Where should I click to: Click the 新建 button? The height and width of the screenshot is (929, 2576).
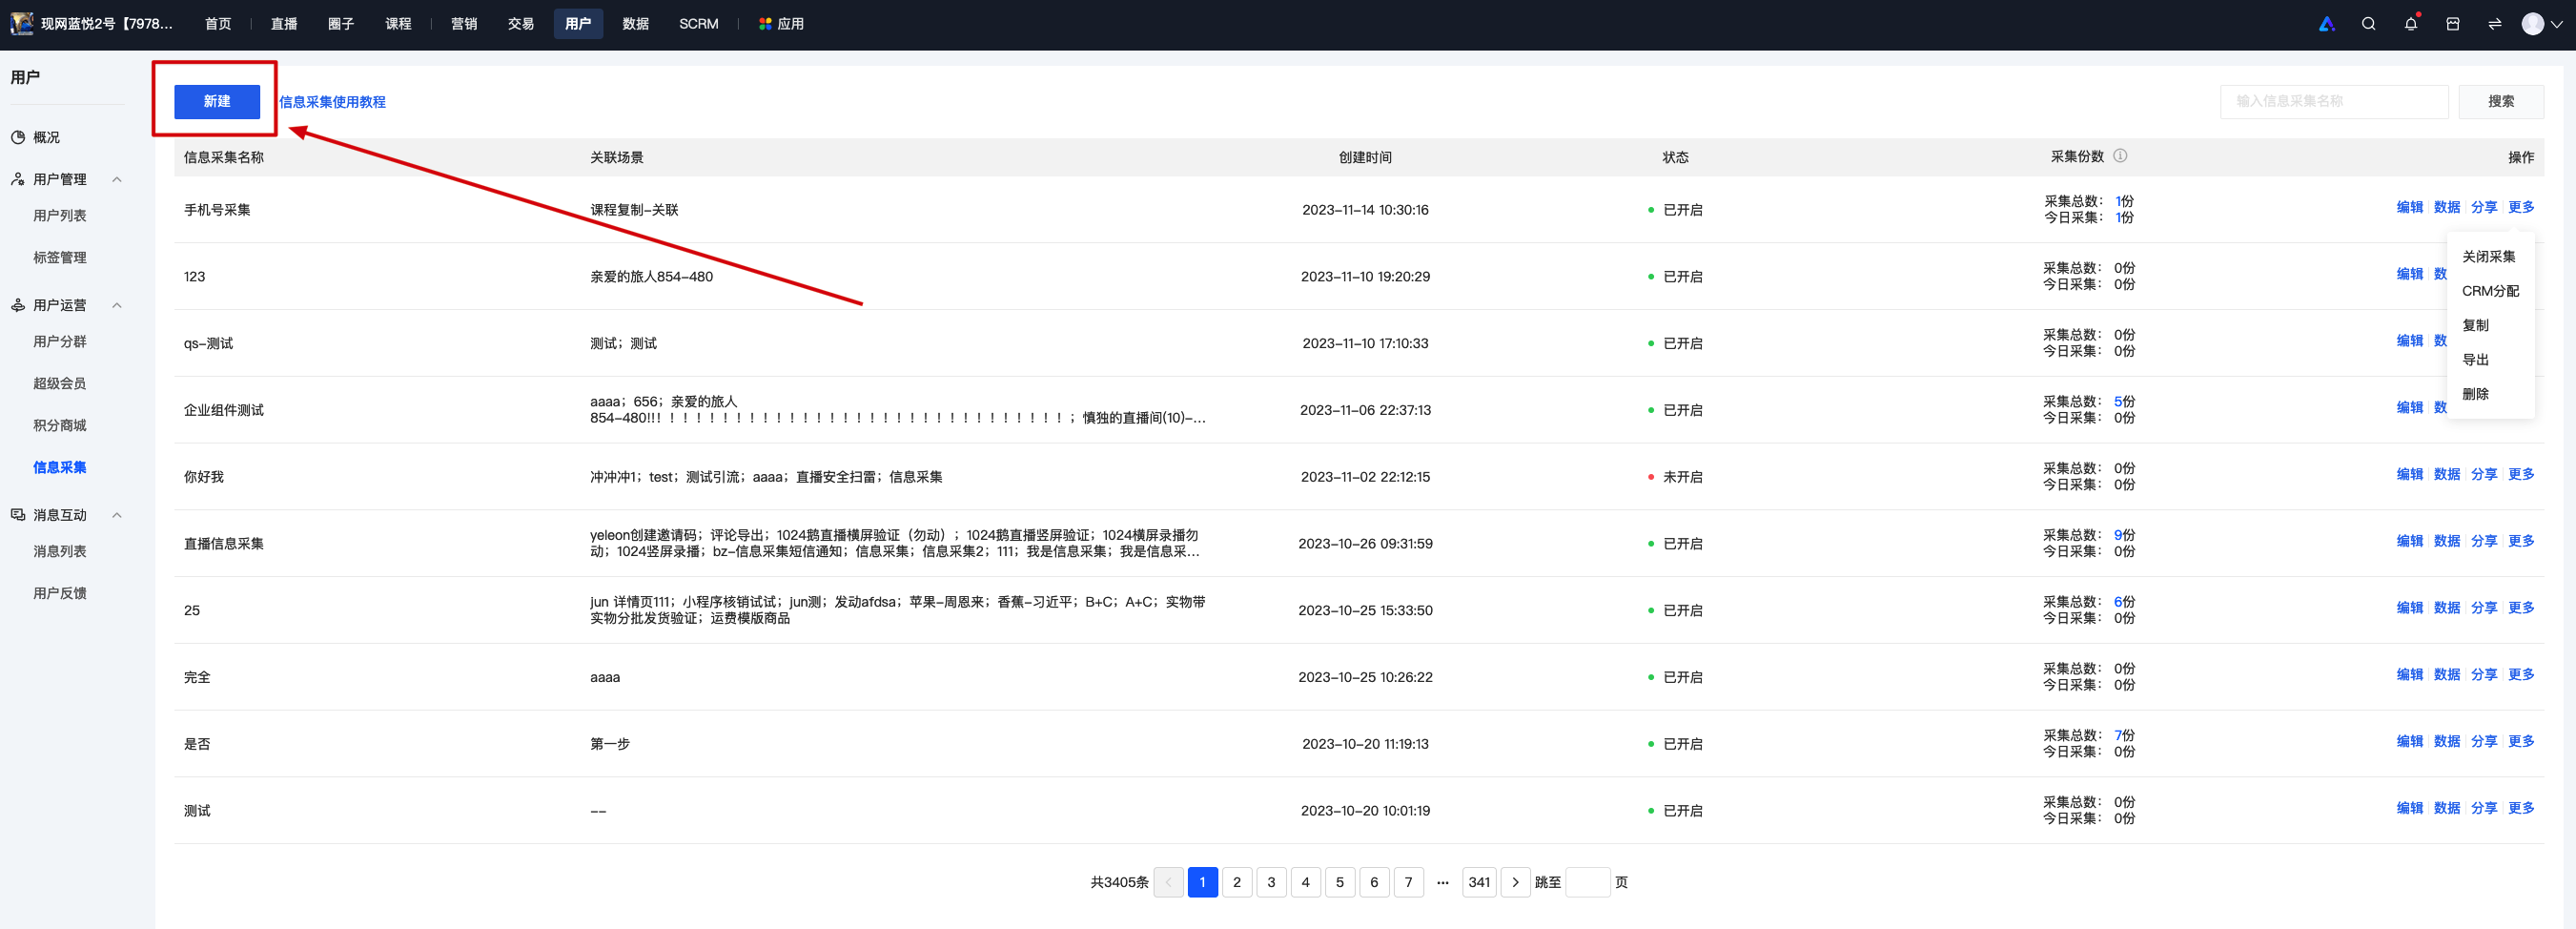click(x=217, y=101)
